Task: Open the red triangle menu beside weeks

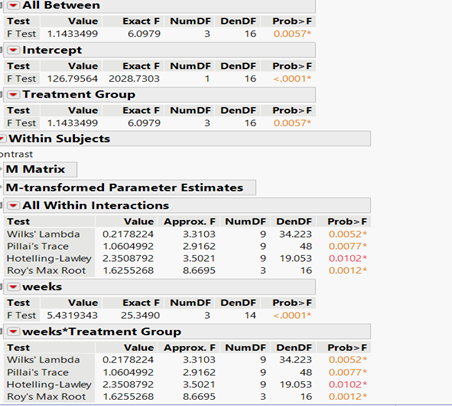Action: point(13,287)
